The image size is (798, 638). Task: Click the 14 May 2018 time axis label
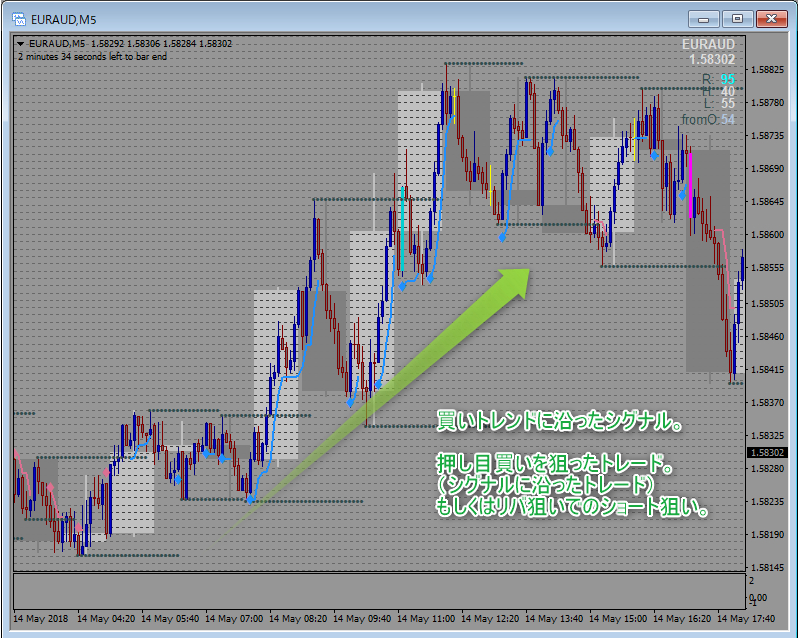pos(41,619)
